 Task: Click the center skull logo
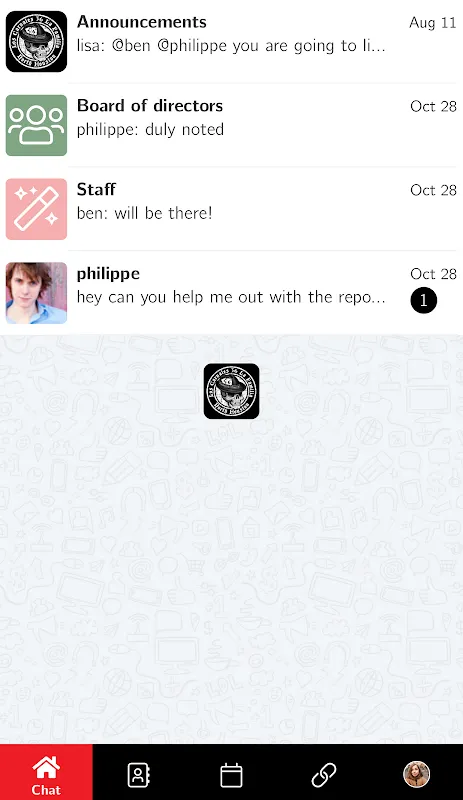[231, 391]
